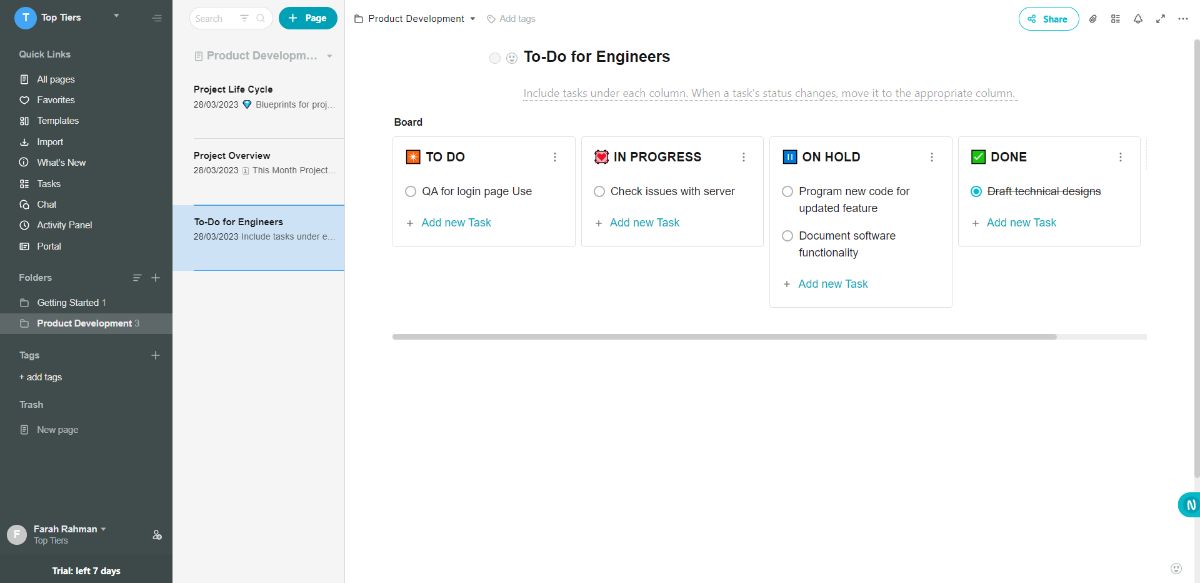Viewport: 1200px width, 583px height.
Task: Click the board's horizontal scrollbar
Action: [x=724, y=337]
